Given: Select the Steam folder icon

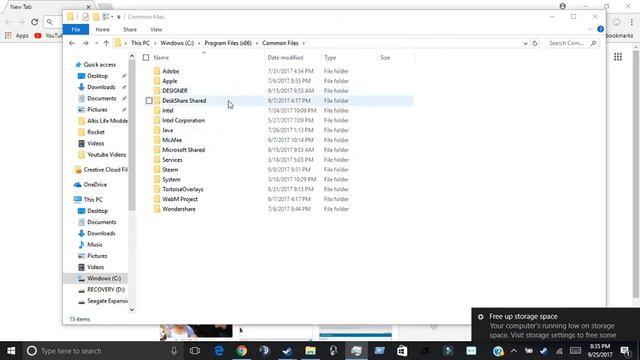Looking at the screenshot, I should coord(157,169).
